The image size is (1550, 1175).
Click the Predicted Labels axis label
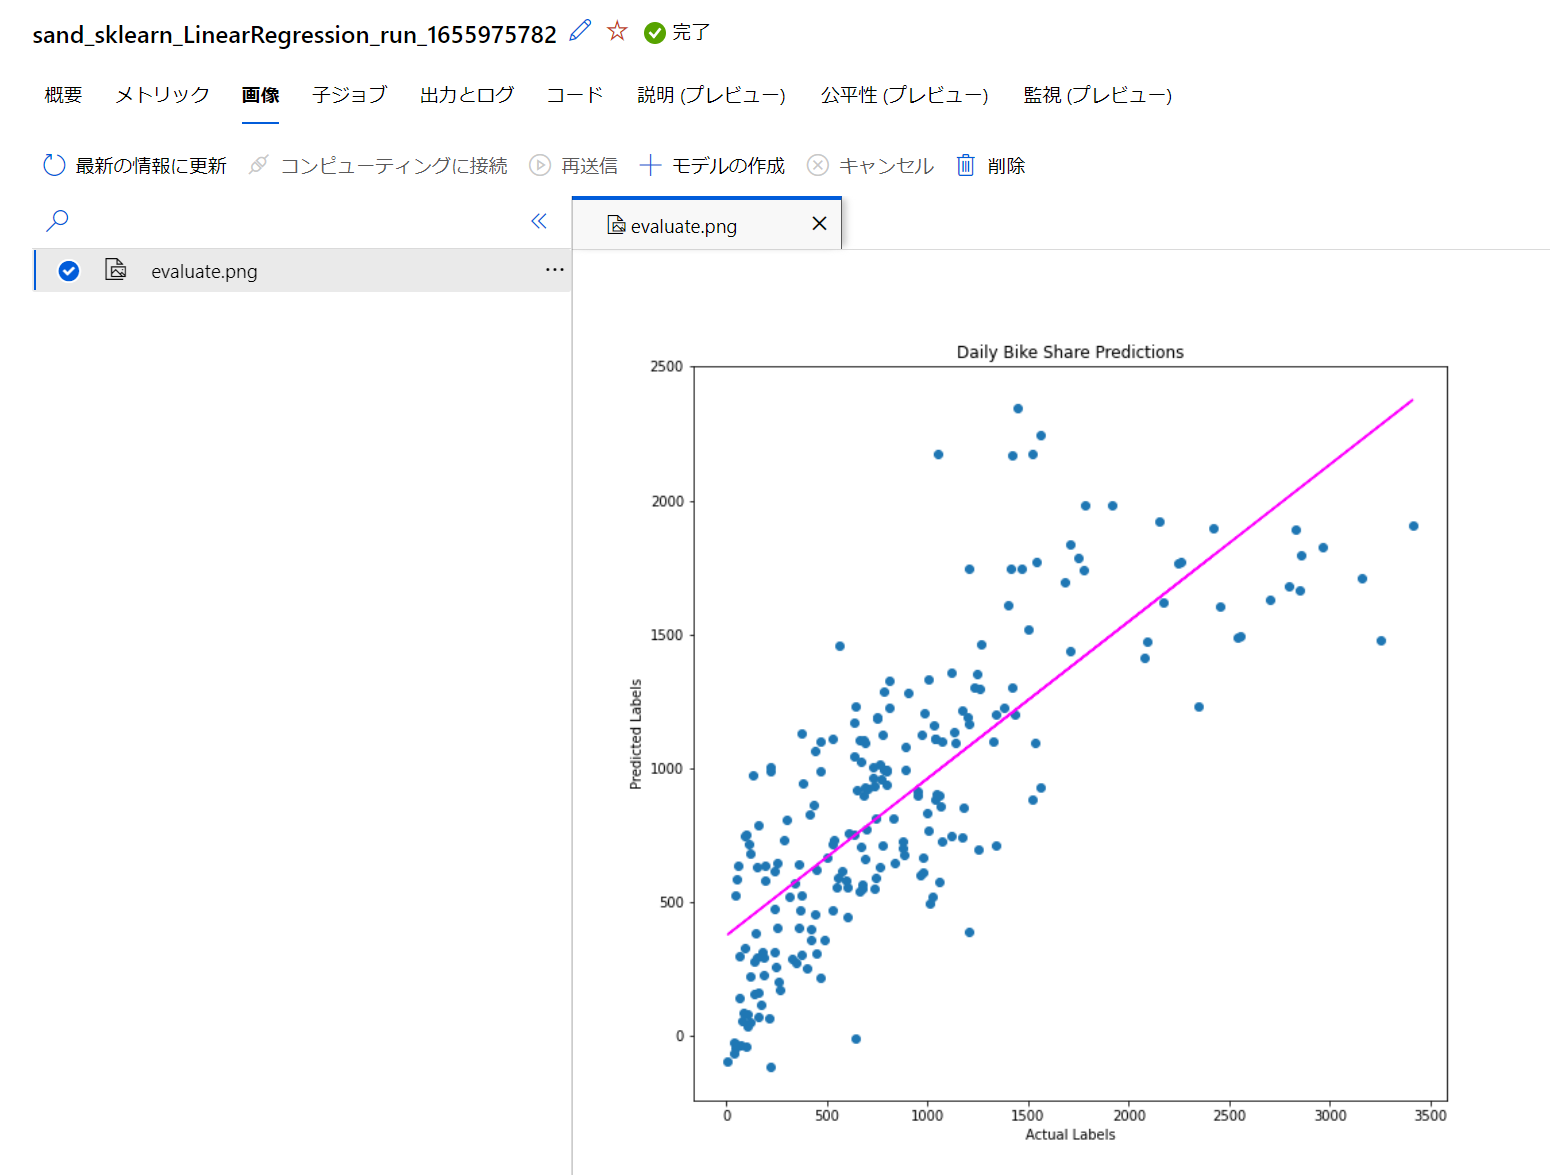click(x=635, y=734)
